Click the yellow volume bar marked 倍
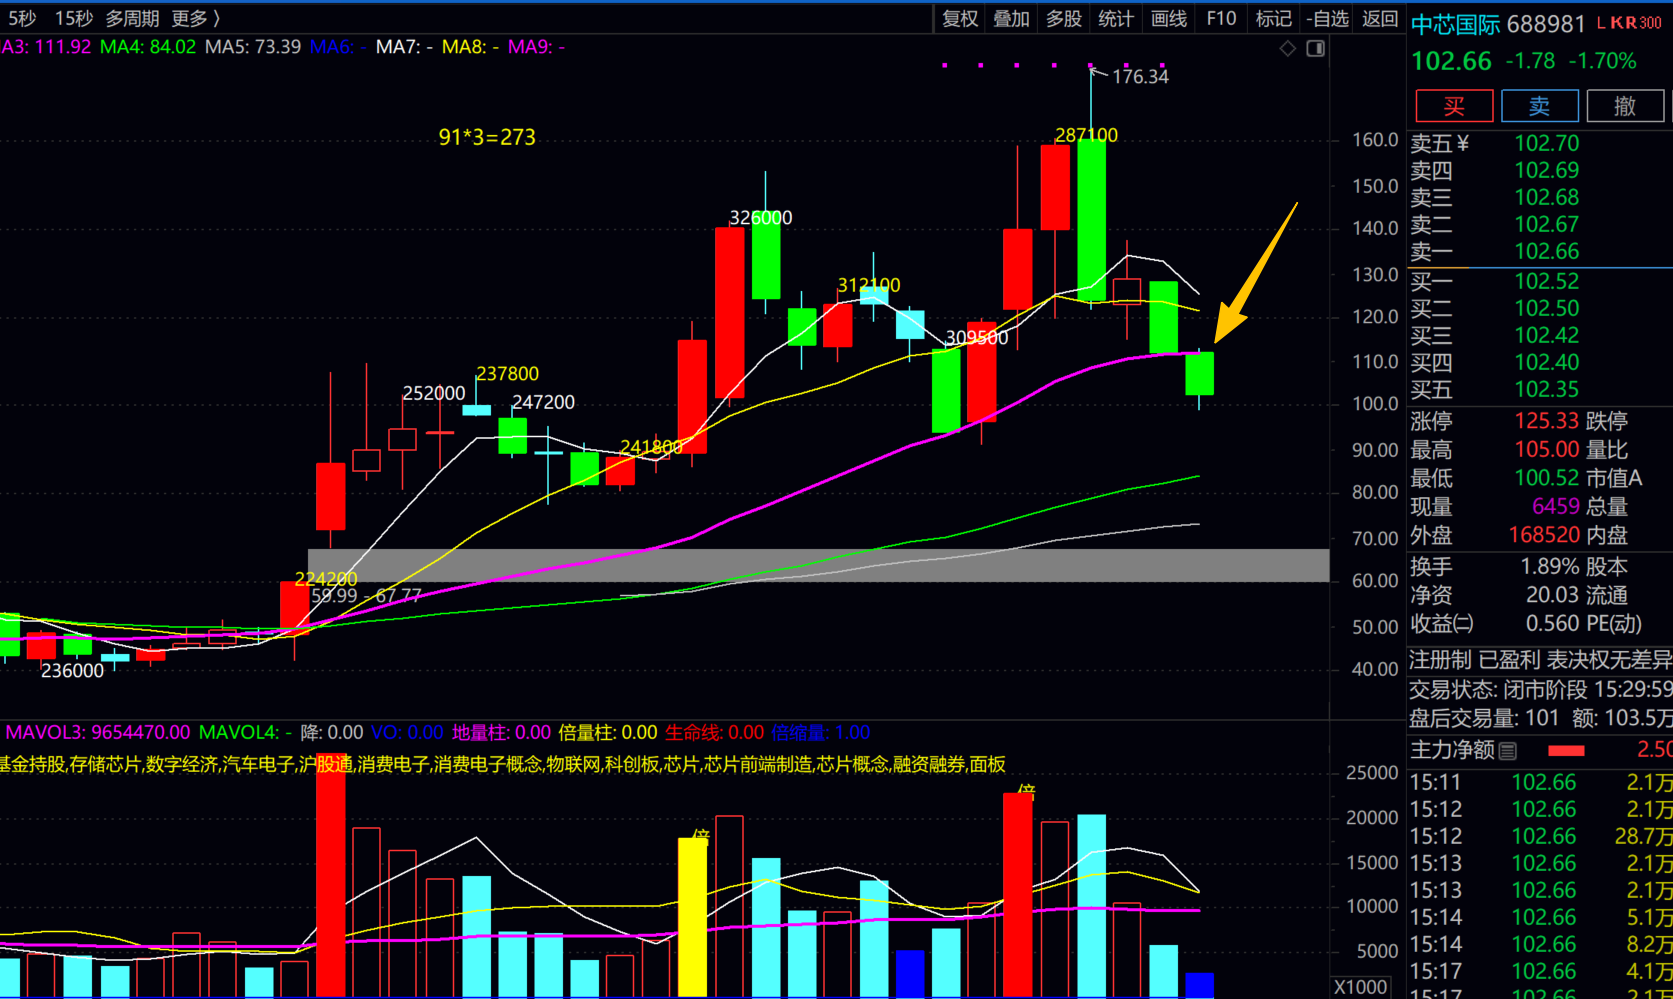Screen dimensions: 1673x999 692,916
